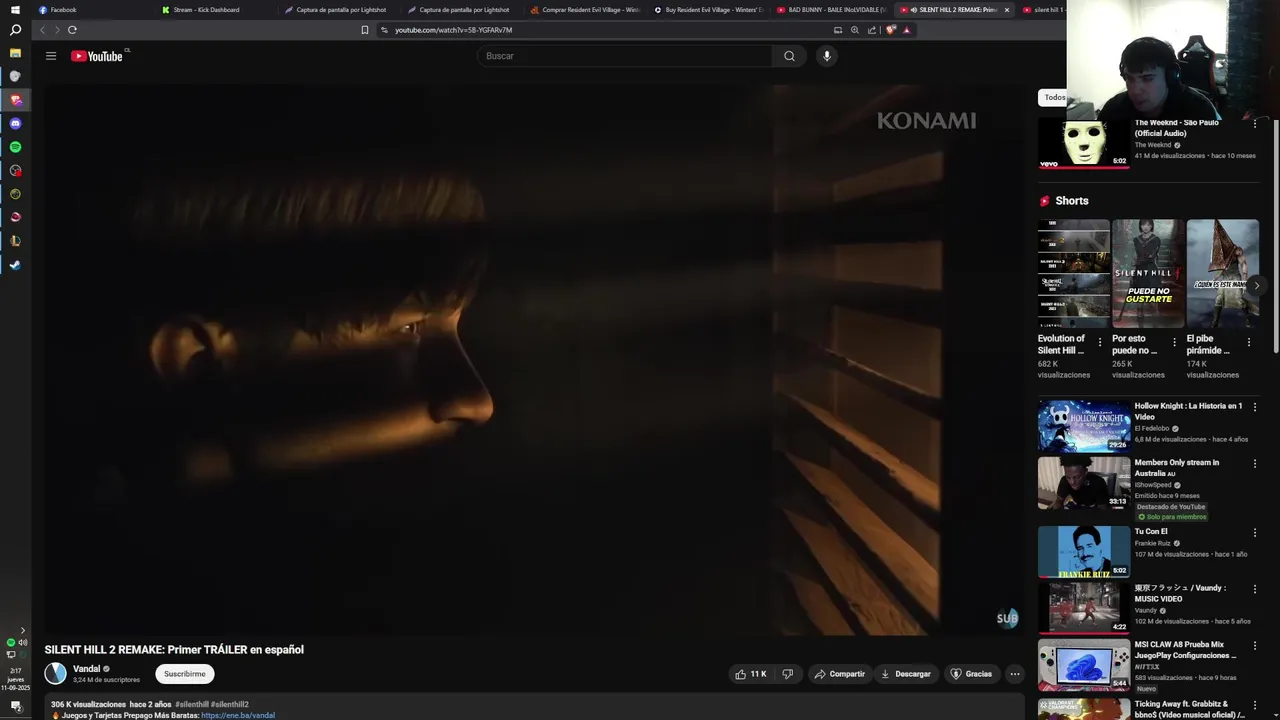Open the three-dot more actions under video
Screen dimensions: 1280x720
(x=1014, y=674)
